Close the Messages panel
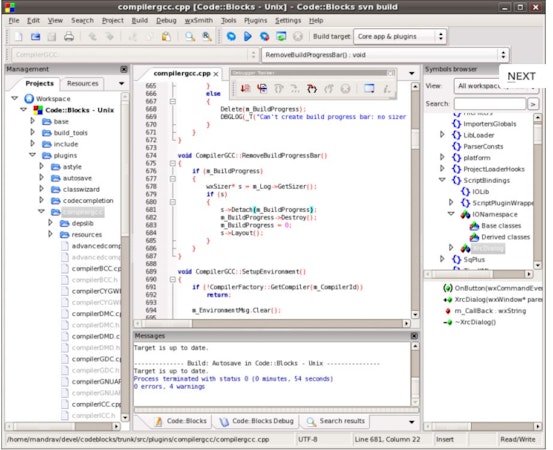 click(414, 336)
